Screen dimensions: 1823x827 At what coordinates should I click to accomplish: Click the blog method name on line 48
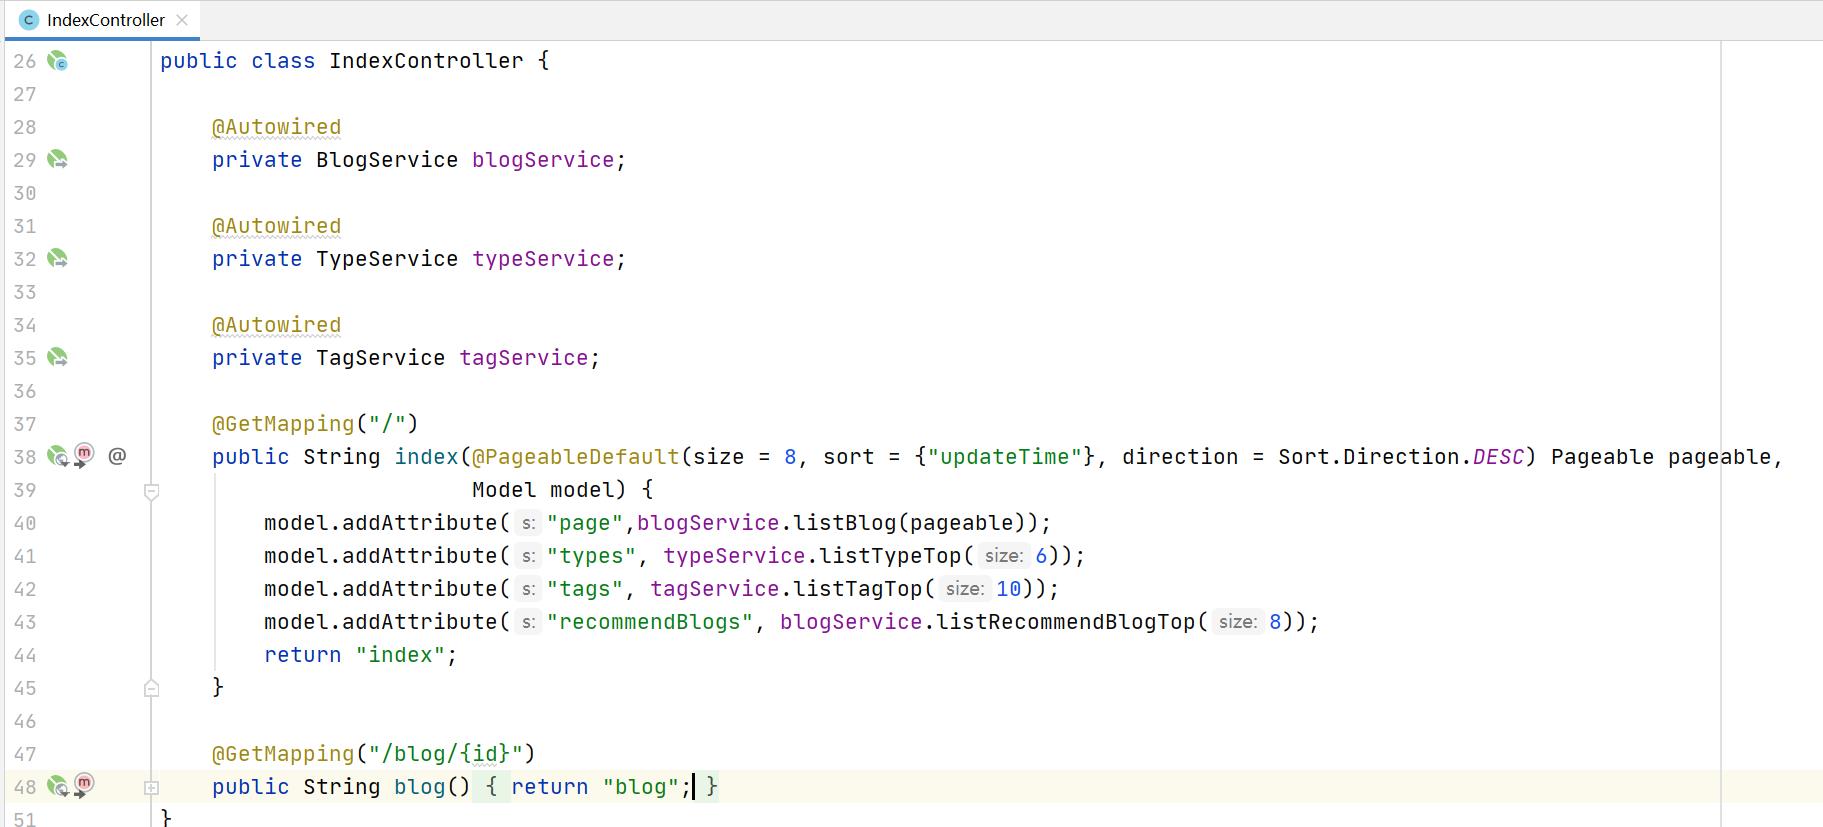[x=419, y=787]
